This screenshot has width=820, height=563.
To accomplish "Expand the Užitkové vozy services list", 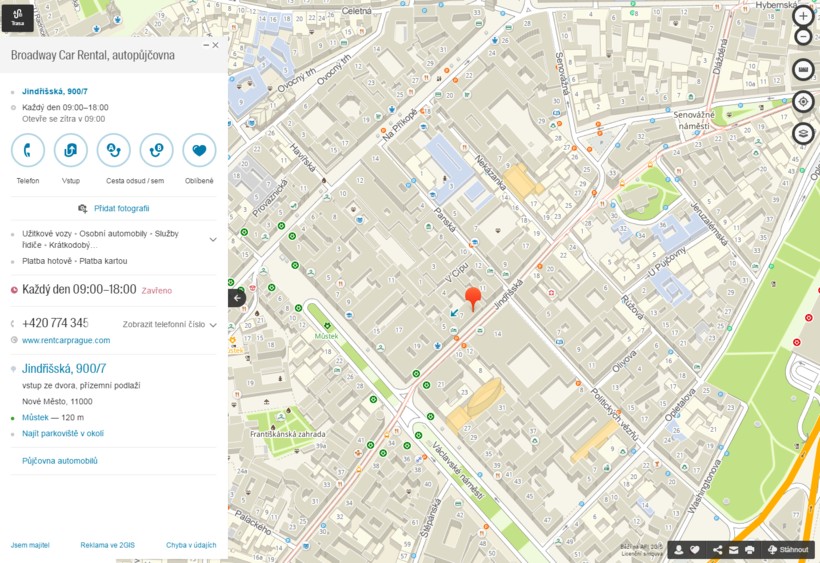I will coord(213,239).
